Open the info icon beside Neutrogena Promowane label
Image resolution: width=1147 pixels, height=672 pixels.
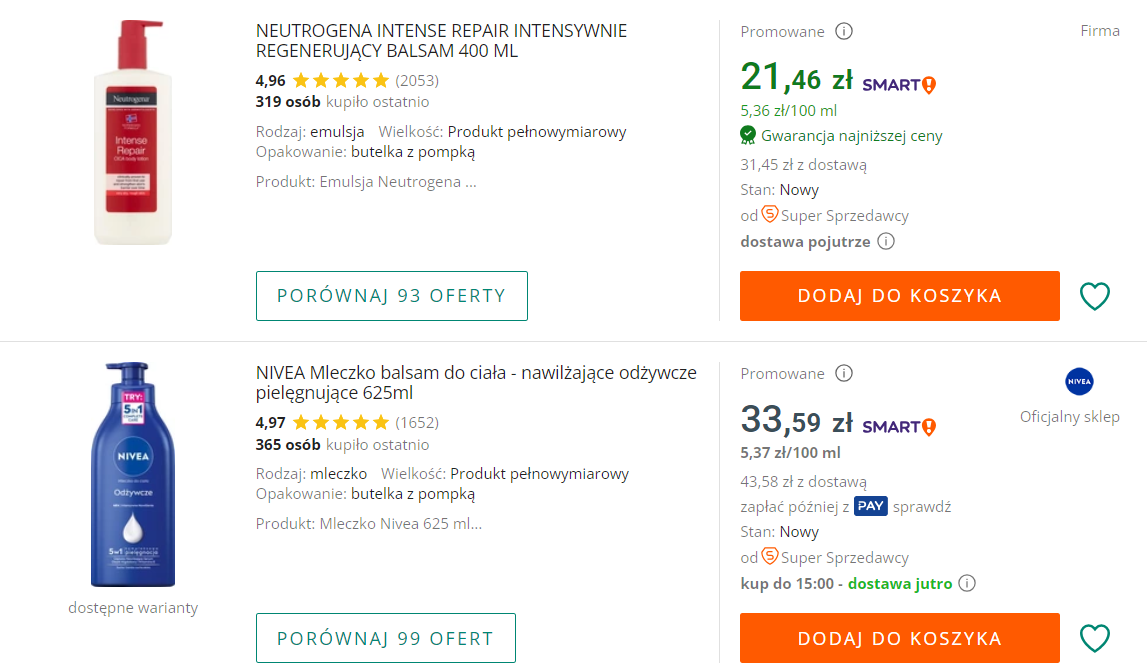coord(845,31)
